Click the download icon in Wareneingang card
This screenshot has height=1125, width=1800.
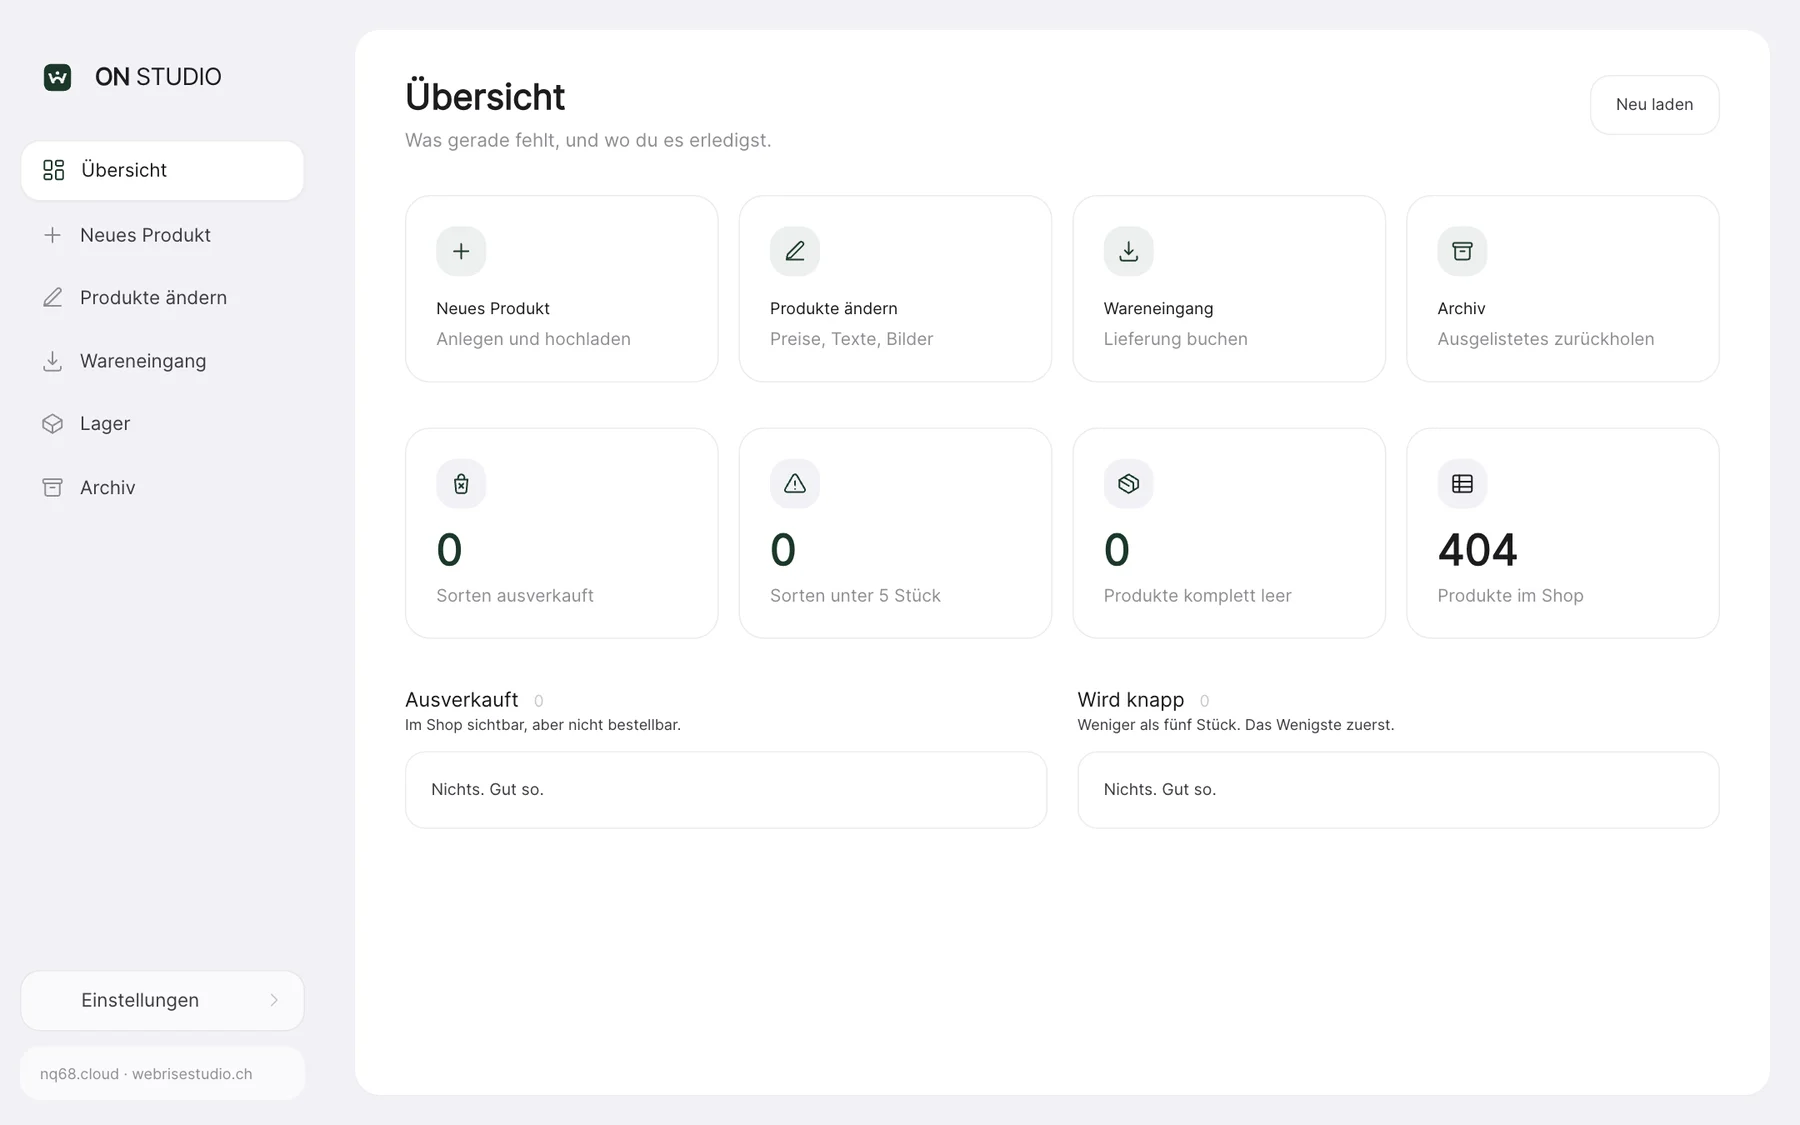[1128, 251]
